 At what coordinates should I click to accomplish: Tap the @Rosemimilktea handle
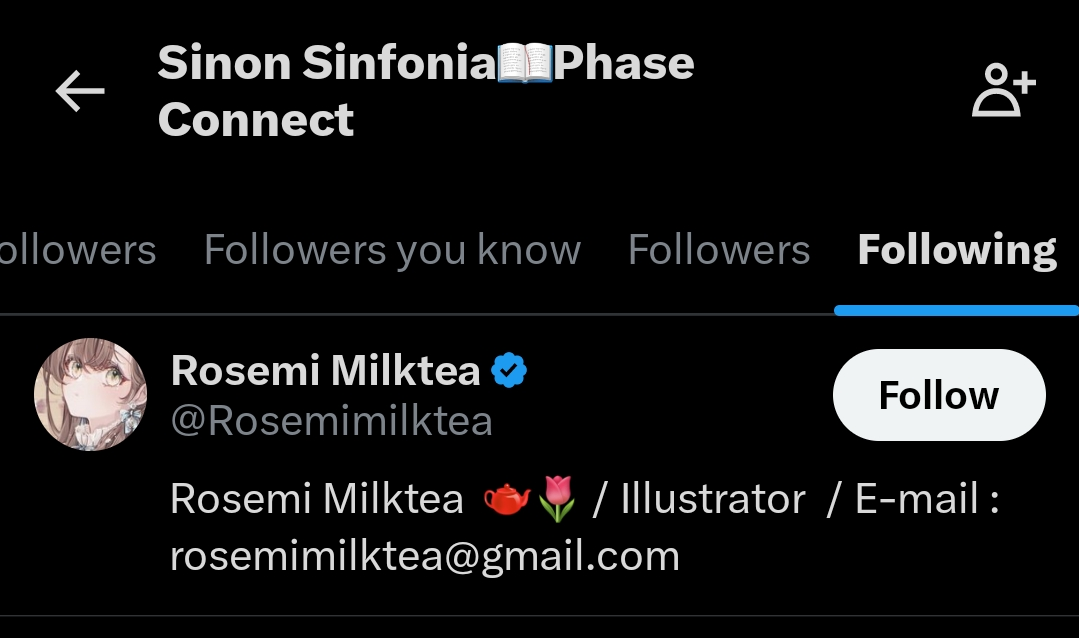(x=331, y=421)
